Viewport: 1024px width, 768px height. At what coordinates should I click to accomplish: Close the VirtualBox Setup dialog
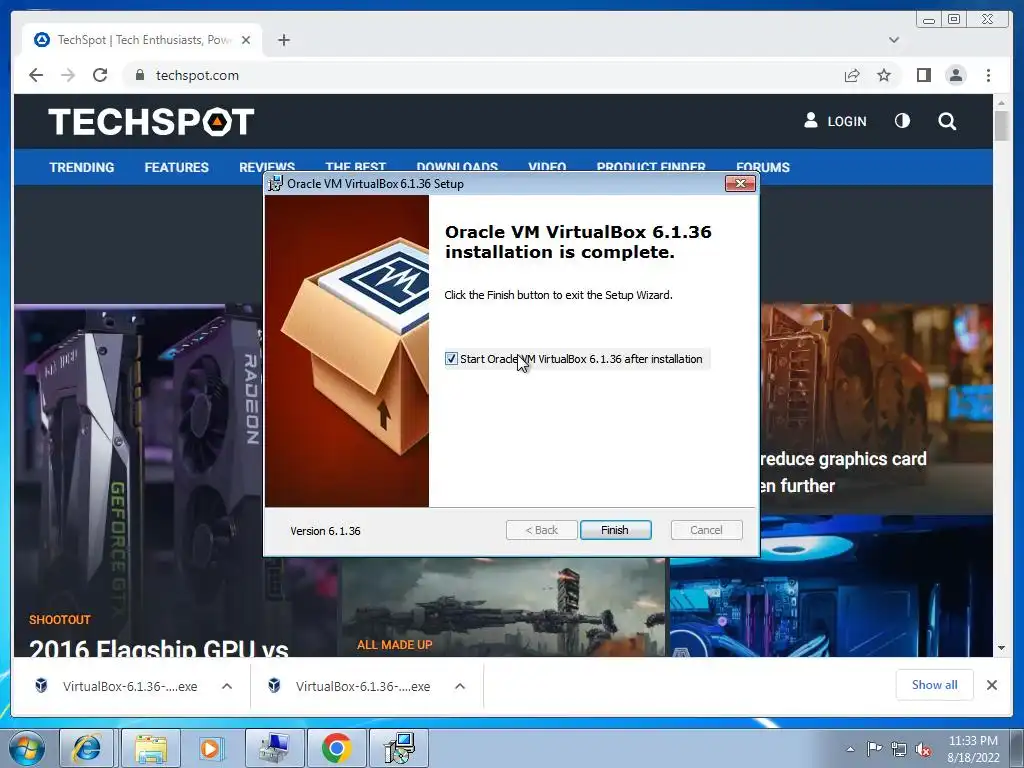pyautogui.click(x=741, y=184)
